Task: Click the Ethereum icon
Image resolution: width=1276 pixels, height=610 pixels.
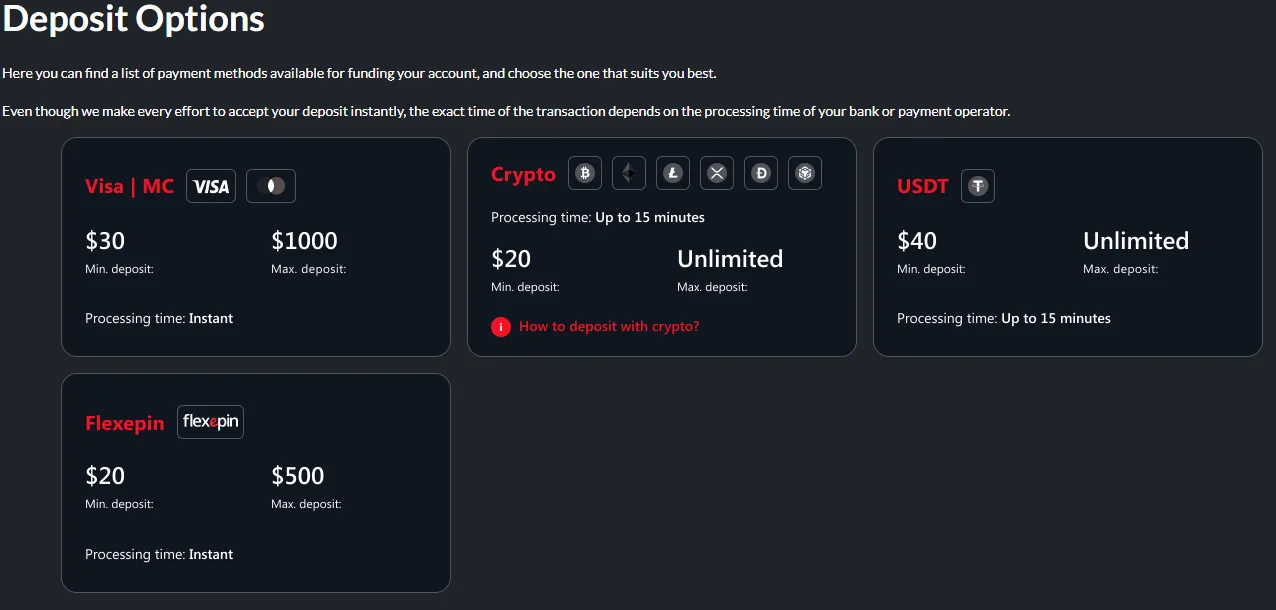Action: [x=628, y=172]
